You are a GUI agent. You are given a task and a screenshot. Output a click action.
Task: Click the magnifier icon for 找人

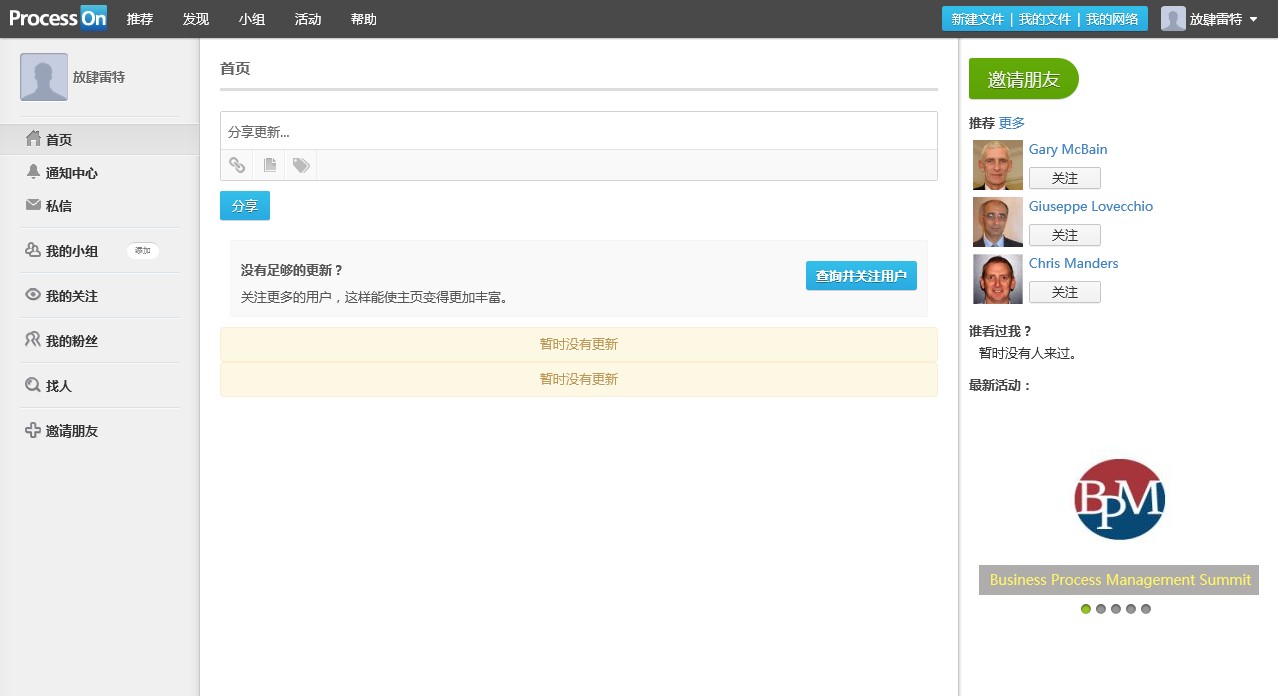(x=33, y=385)
